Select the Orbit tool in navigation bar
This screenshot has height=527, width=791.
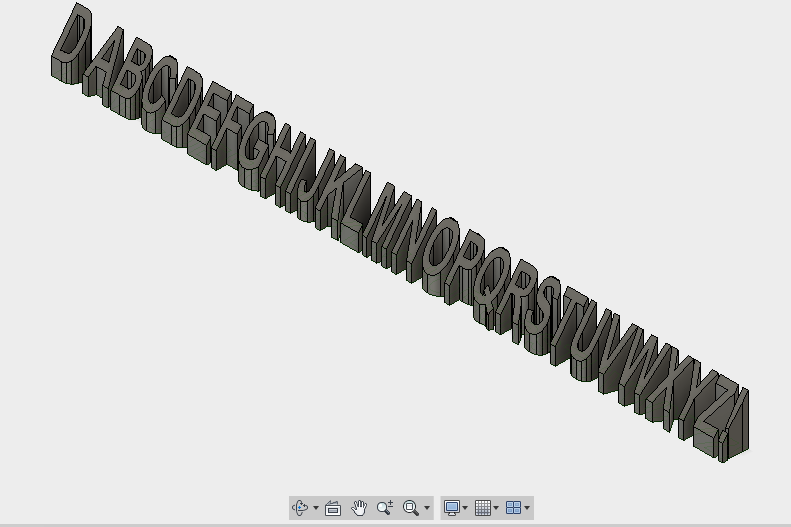[x=300, y=507]
